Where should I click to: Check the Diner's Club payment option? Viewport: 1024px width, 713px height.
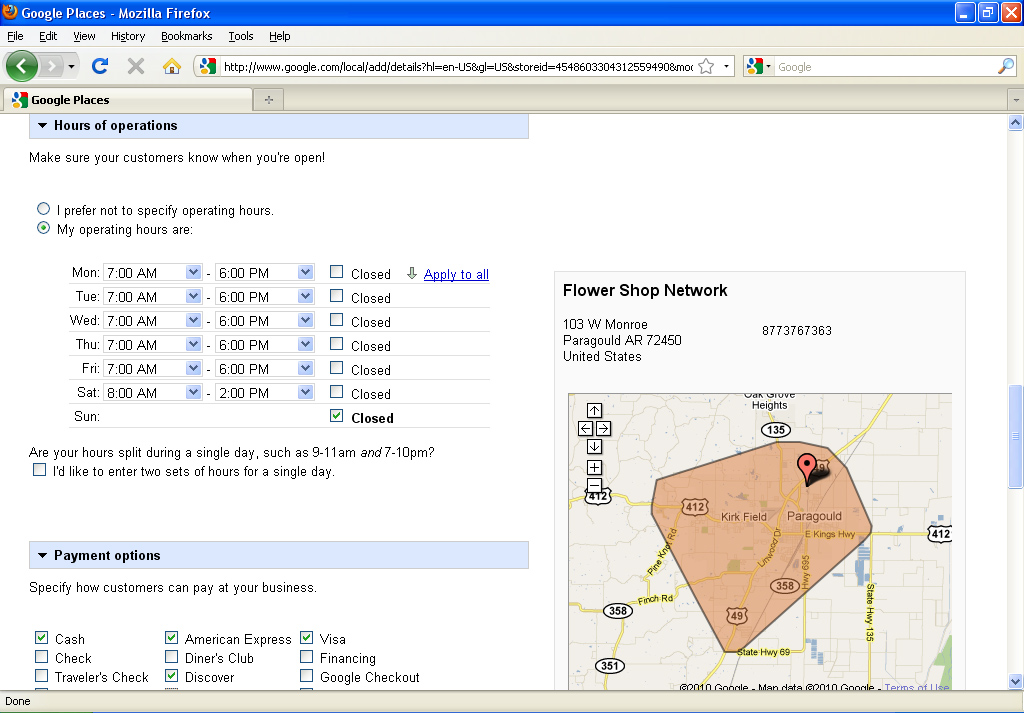click(171, 656)
